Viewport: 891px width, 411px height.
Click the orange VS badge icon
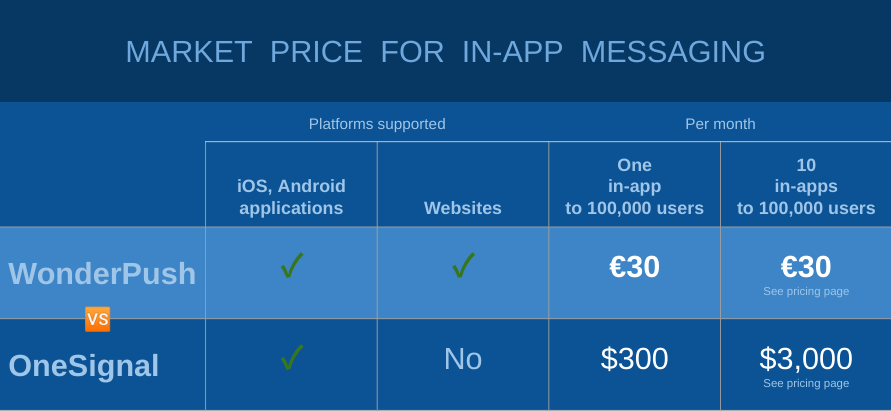coord(98,319)
